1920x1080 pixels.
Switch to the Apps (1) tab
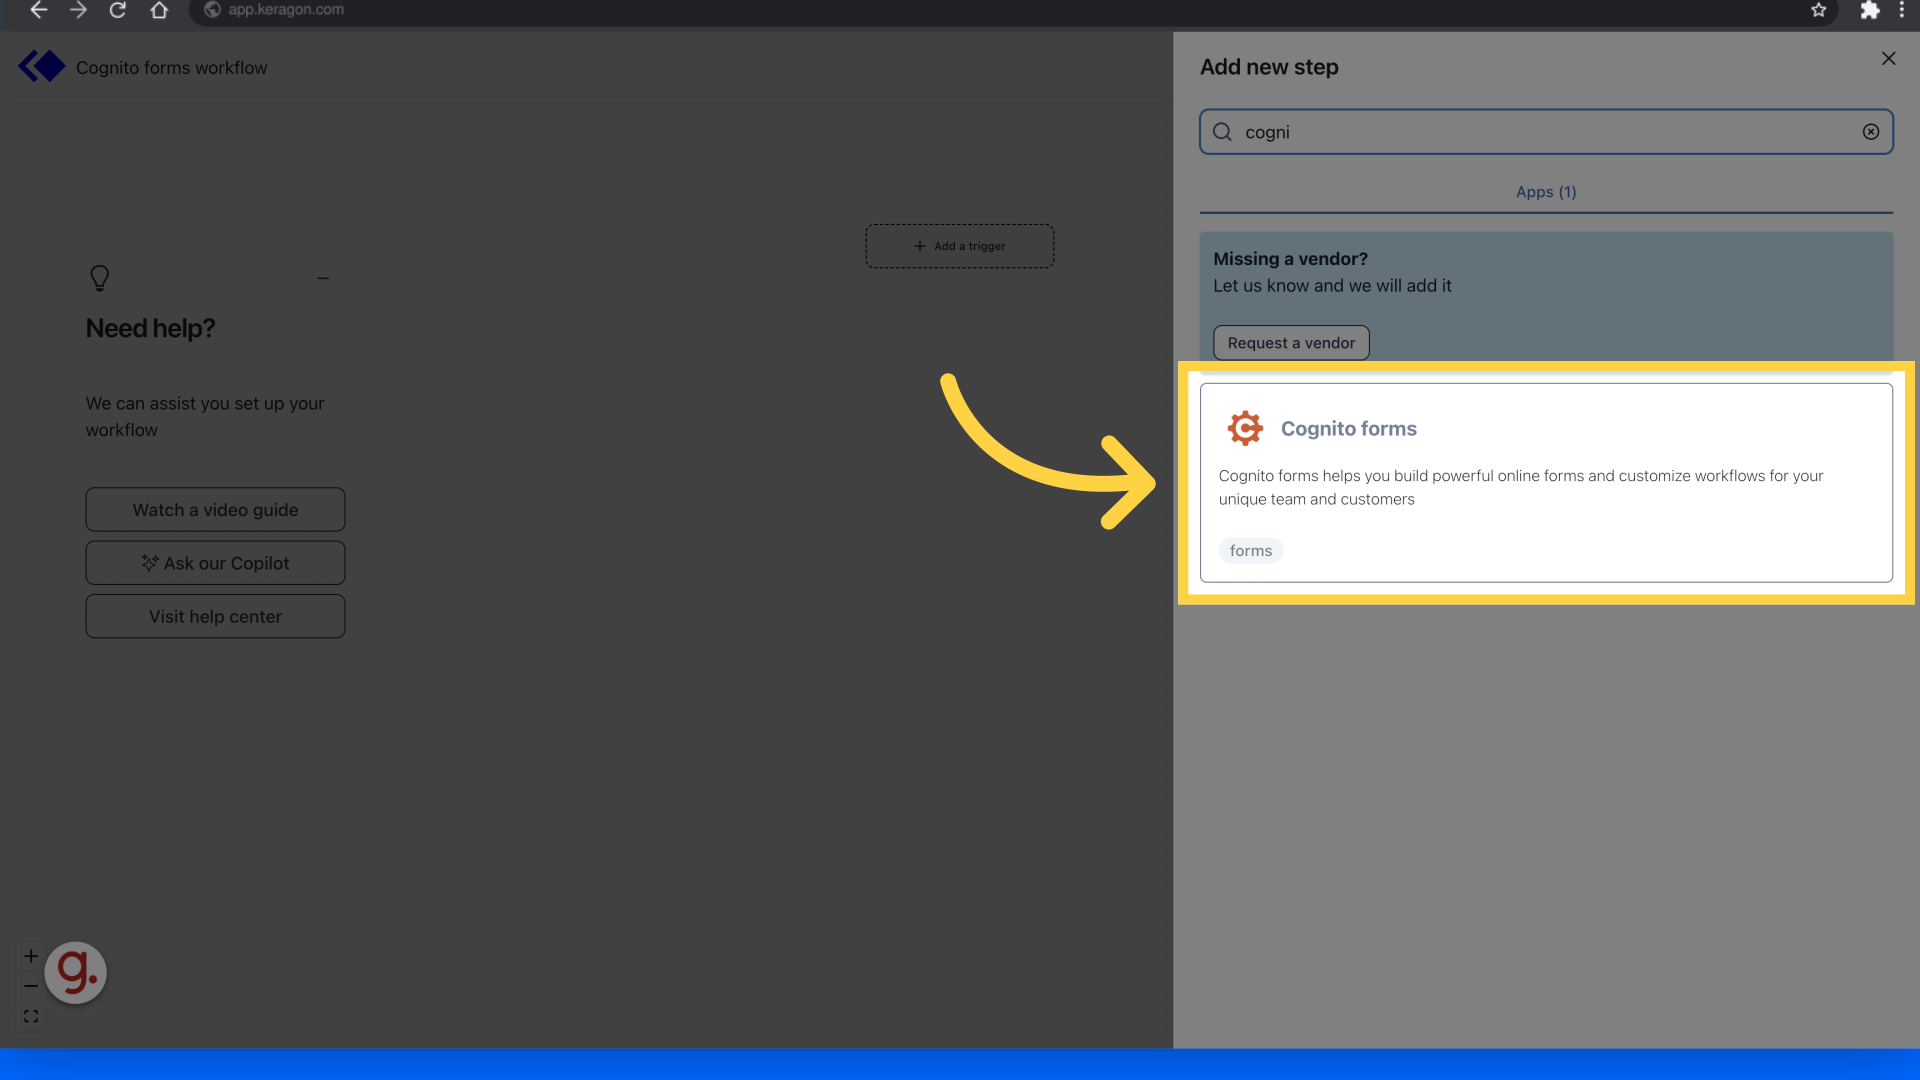click(1545, 191)
